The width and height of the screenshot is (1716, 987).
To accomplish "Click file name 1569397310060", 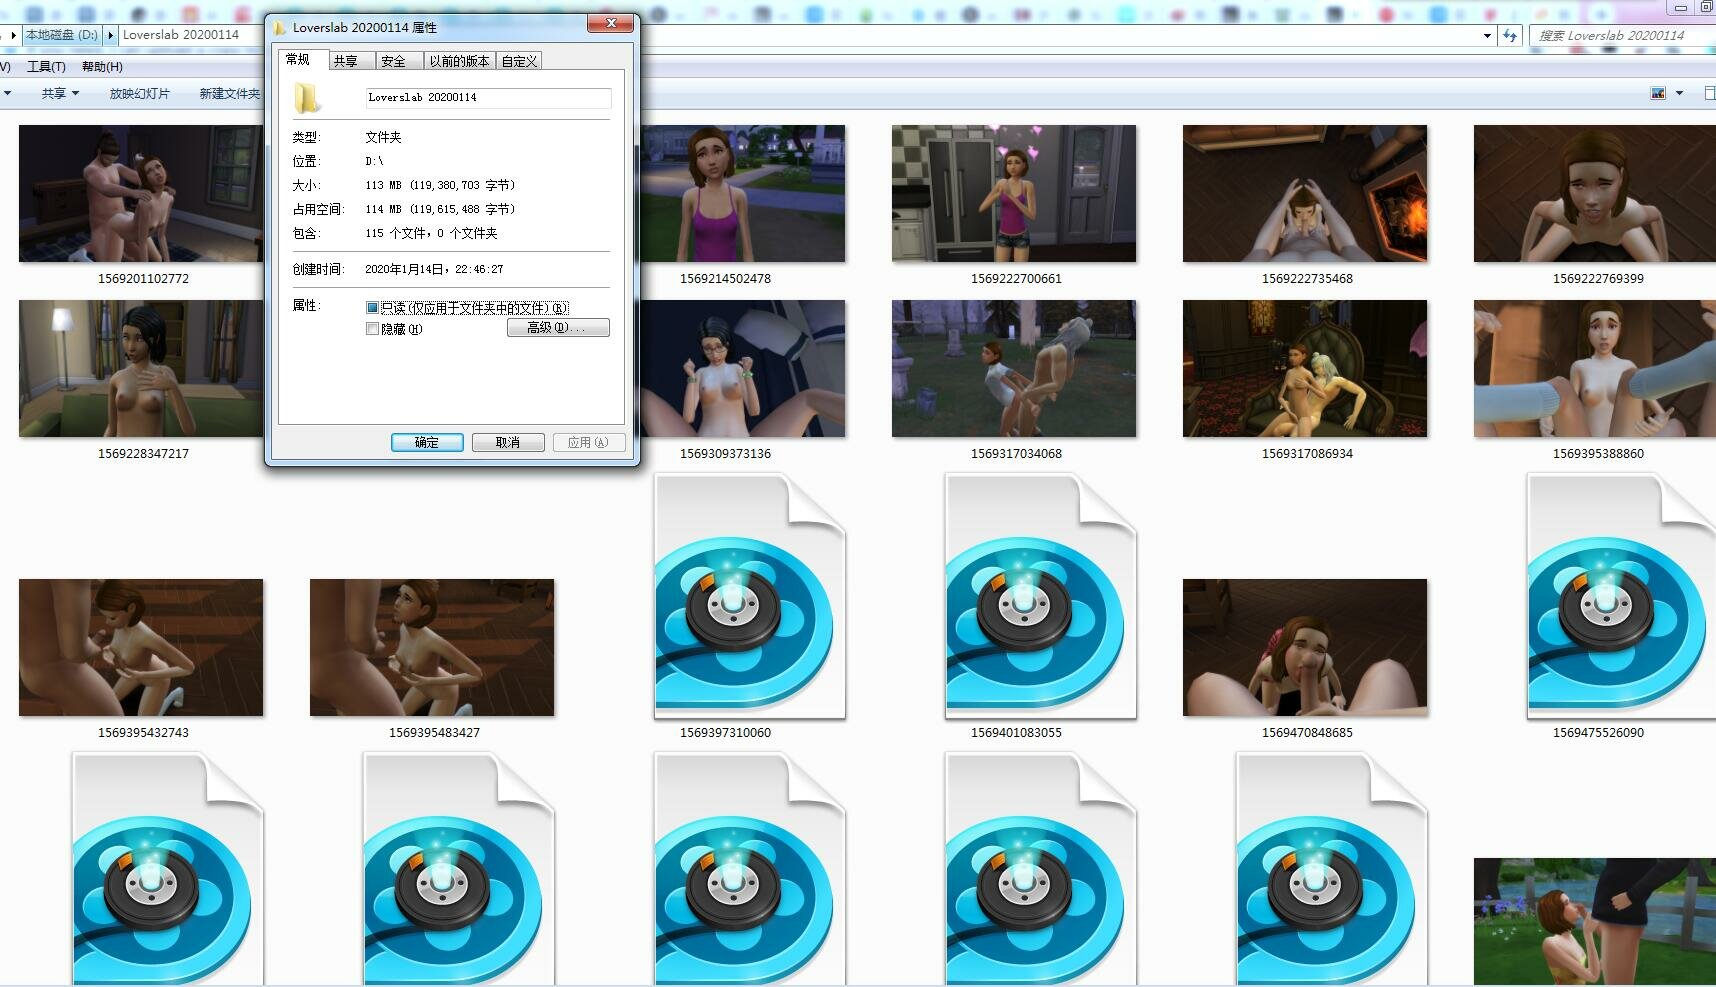I will click(x=725, y=733).
